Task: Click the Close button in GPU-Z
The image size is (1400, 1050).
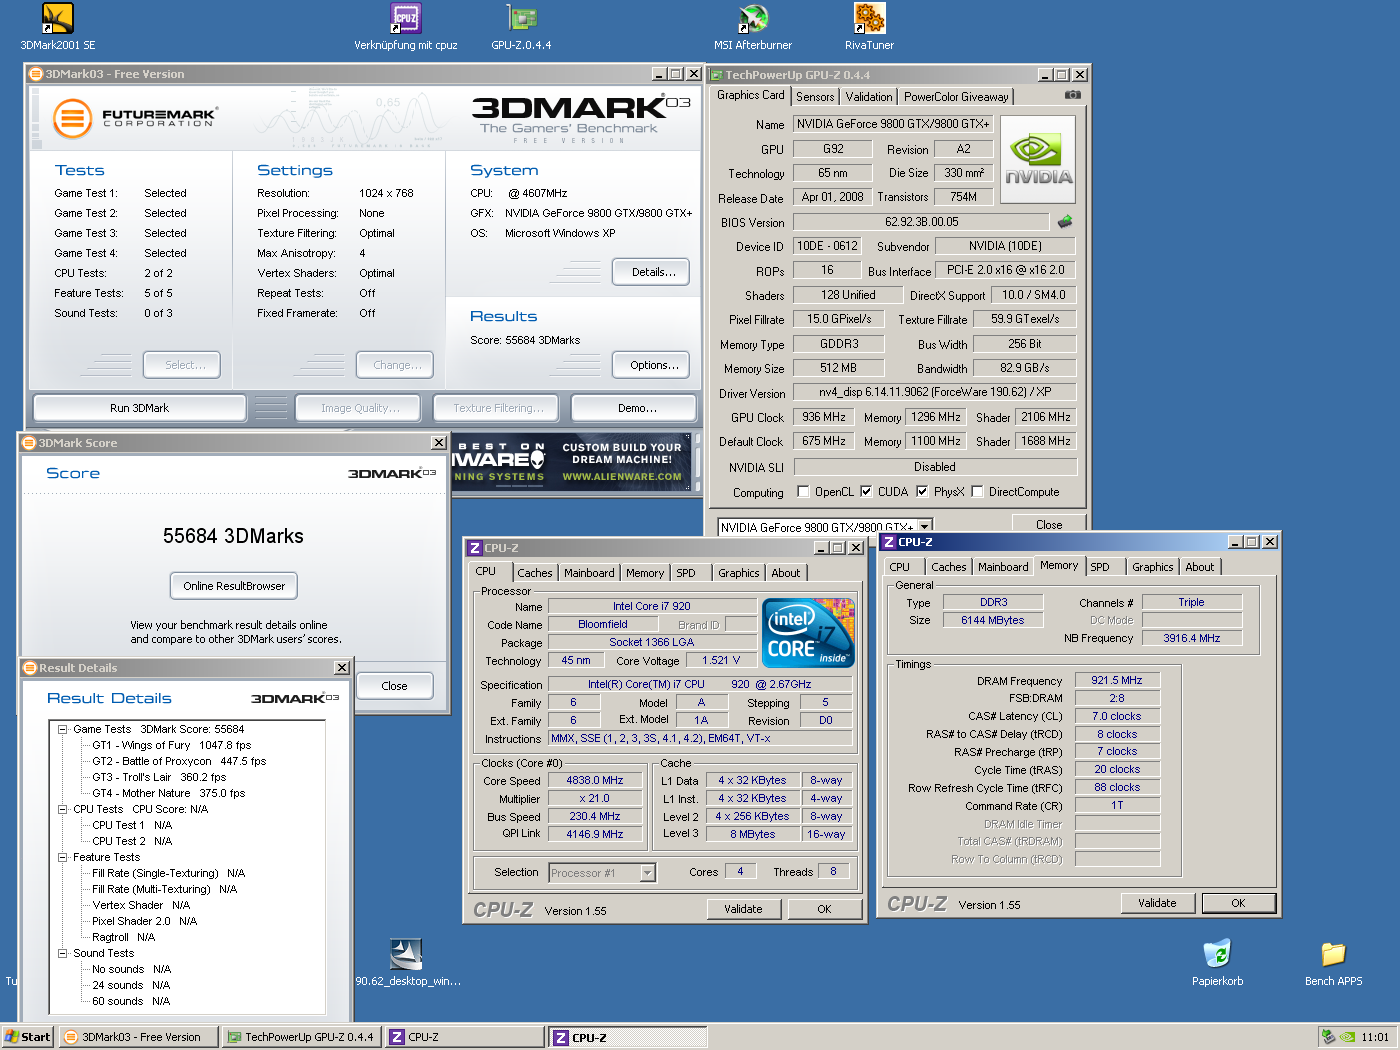Action: [1049, 524]
